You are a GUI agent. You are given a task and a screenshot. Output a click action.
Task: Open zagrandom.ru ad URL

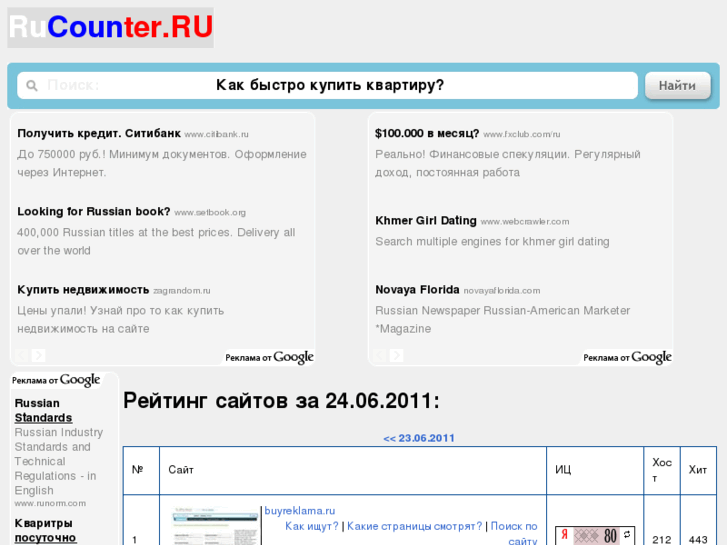click(x=182, y=291)
